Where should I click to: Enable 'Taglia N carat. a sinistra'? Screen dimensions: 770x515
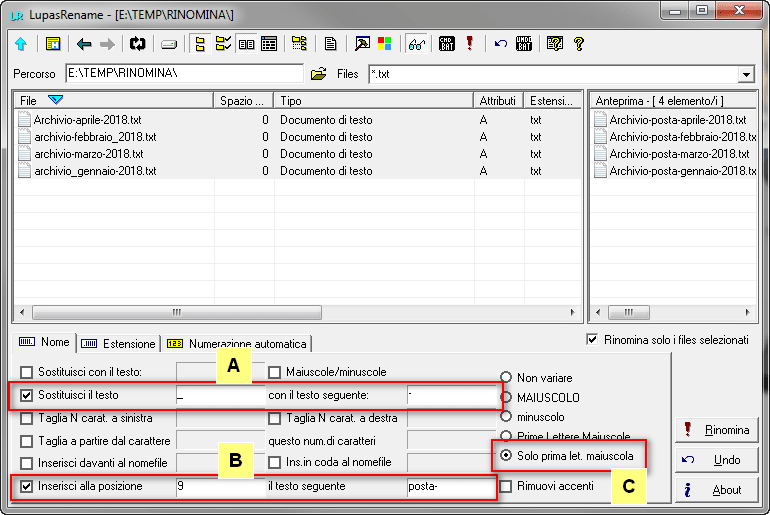pyautogui.click(x=27, y=419)
